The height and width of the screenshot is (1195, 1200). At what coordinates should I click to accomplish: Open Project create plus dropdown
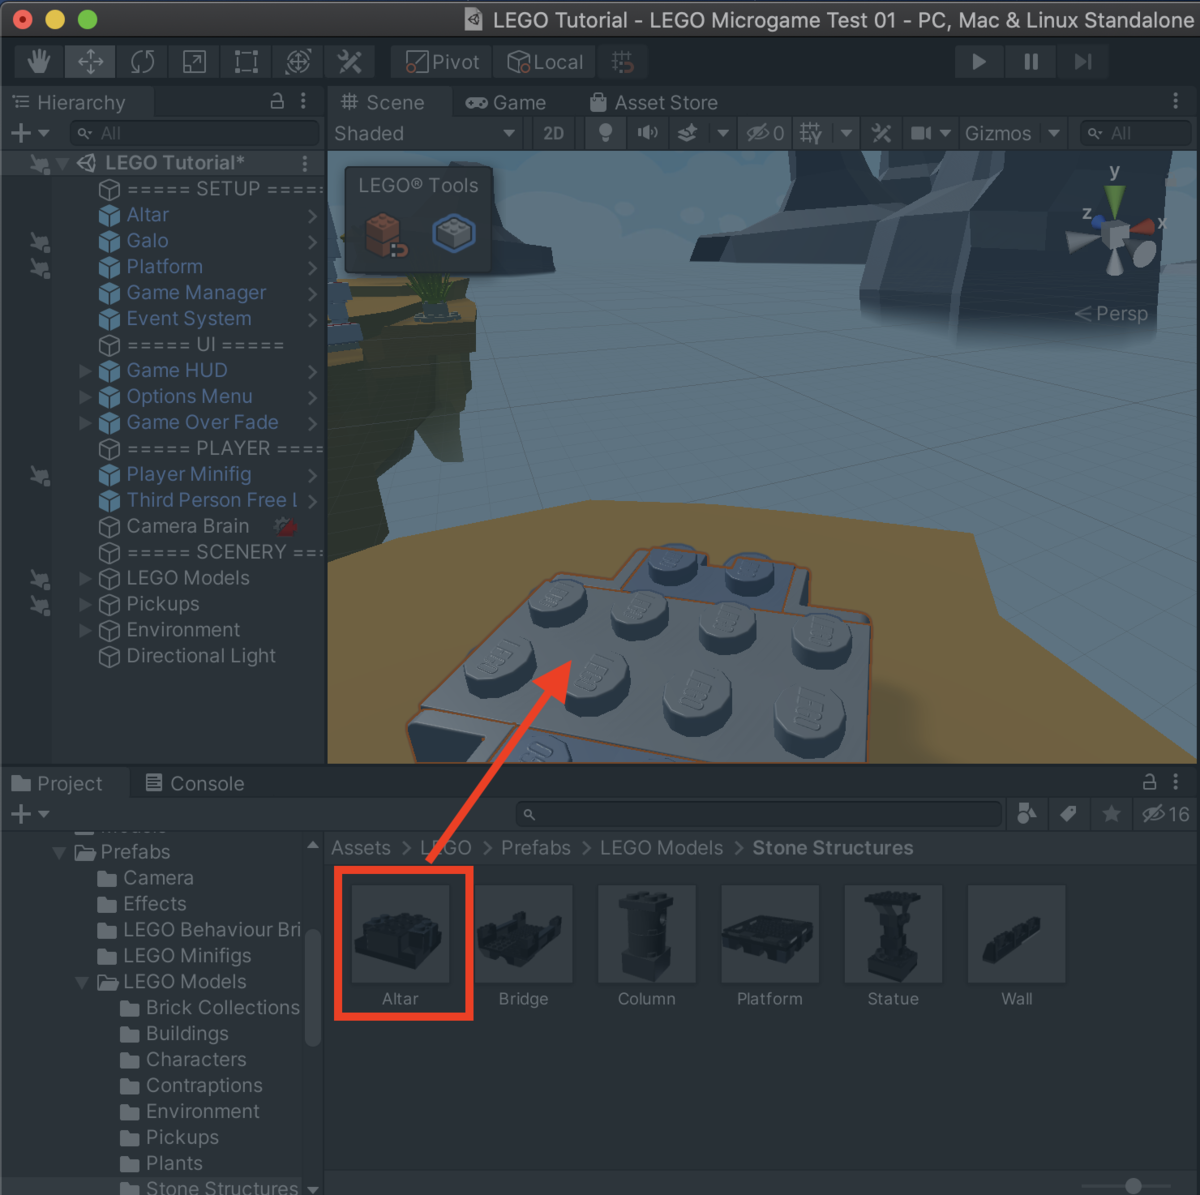tap(30, 814)
